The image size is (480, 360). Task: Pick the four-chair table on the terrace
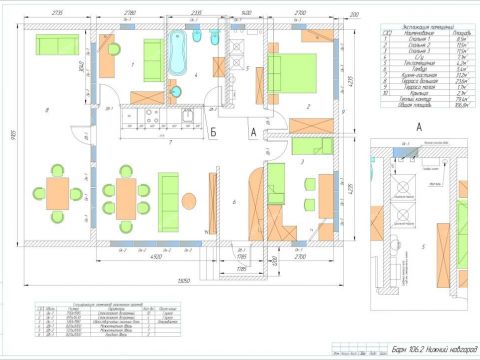[x=57, y=193]
